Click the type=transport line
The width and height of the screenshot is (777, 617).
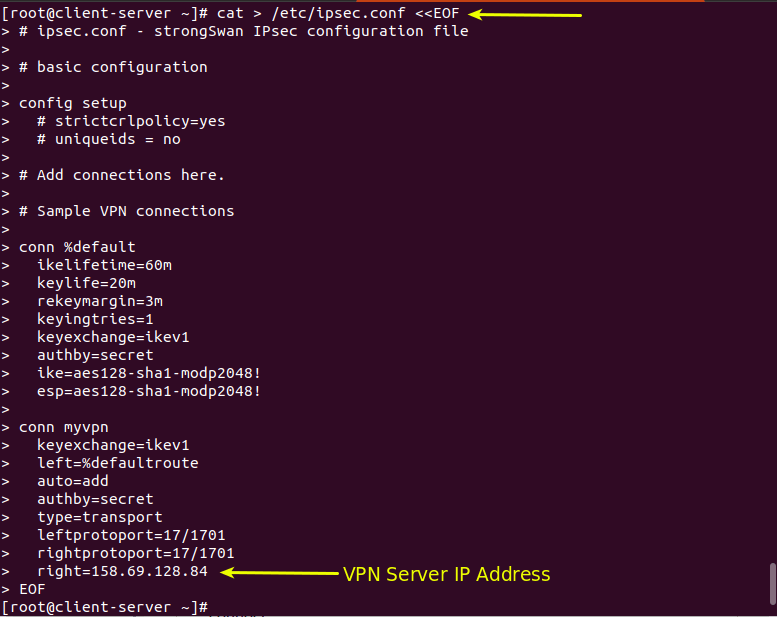pos(99,517)
